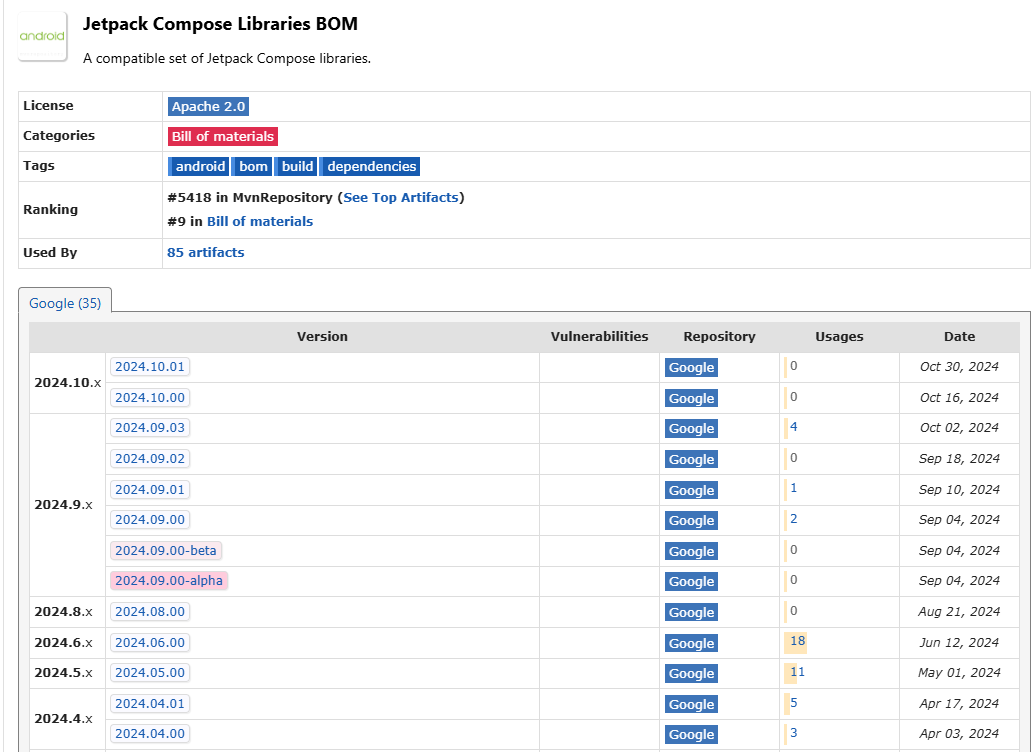Open version 2024.09.01
Image resolution: width=1036 pixels, height=752 pixels.
point(150,490)
